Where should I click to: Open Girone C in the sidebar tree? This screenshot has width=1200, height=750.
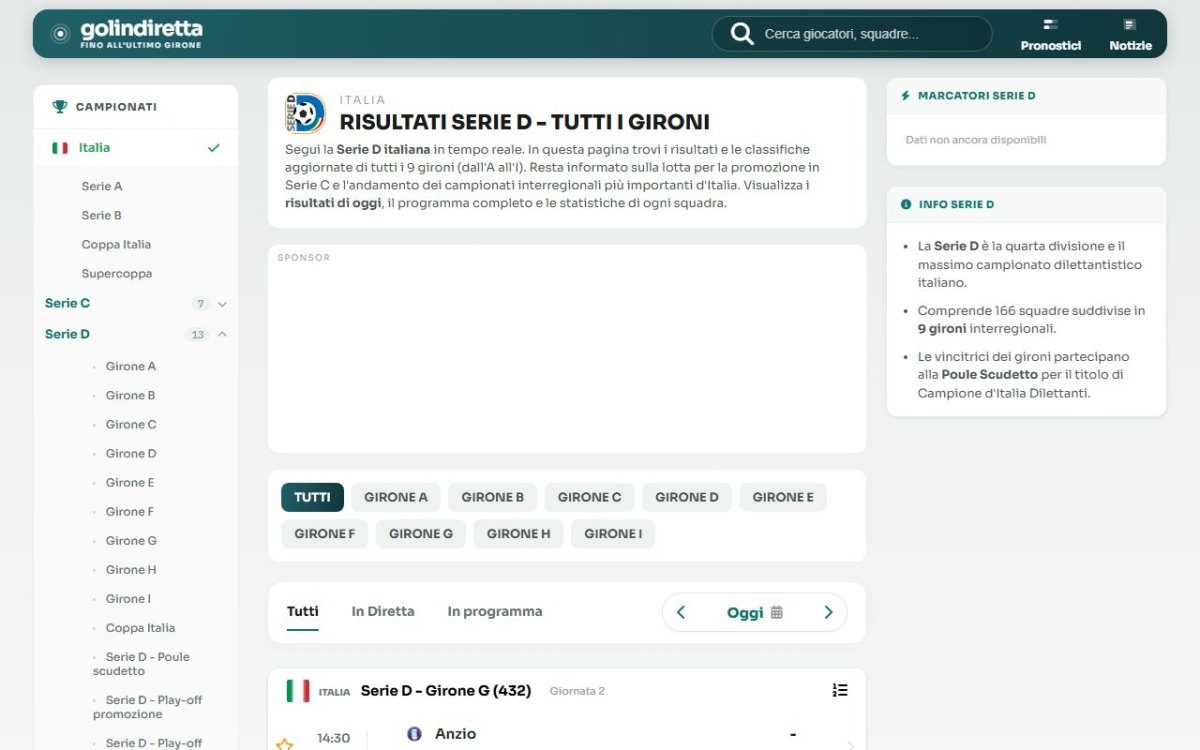click(x=131, y=425)
